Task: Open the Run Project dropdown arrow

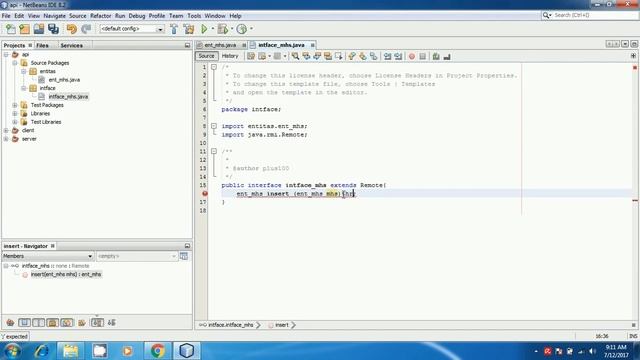Action: pyautogui.click(x=212, y=29)
